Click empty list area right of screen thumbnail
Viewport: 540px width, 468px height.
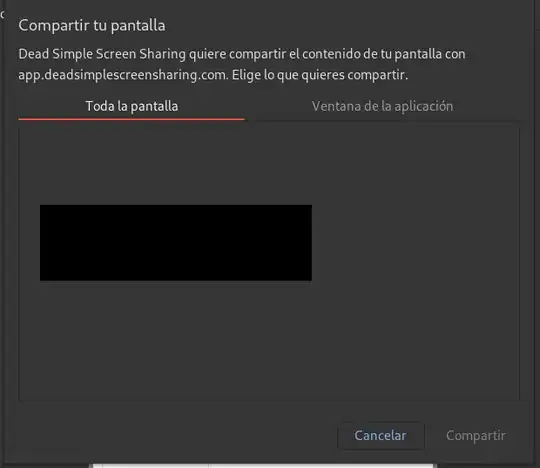tap(413, 242)
